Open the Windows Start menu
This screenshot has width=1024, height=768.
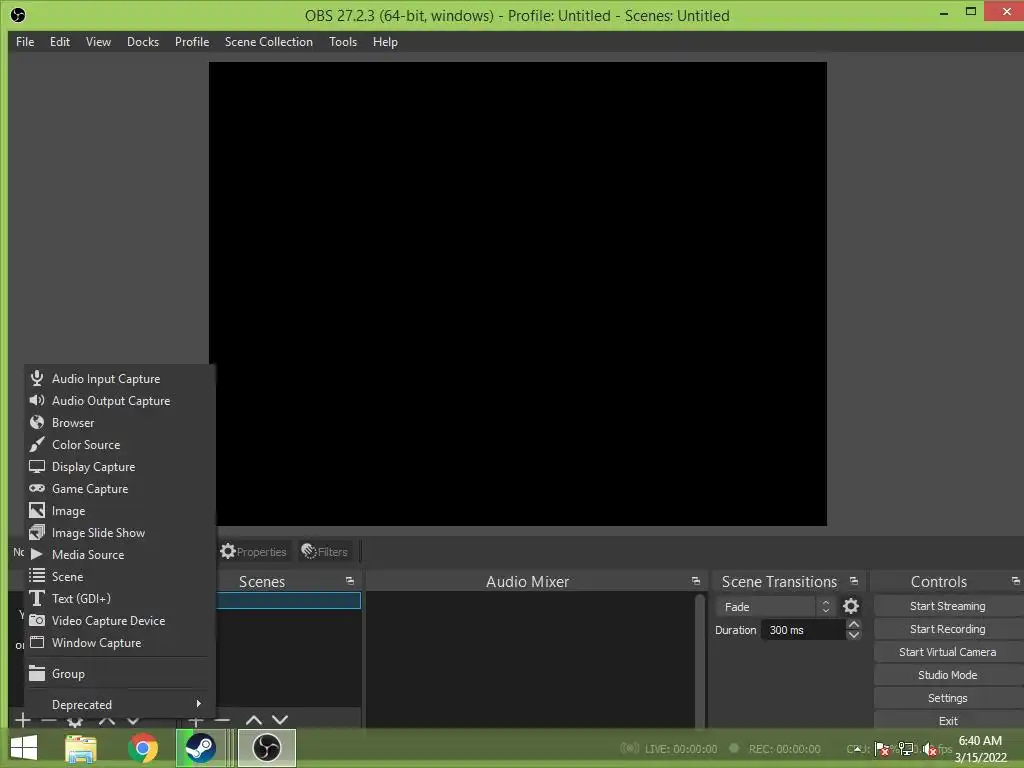24,748
